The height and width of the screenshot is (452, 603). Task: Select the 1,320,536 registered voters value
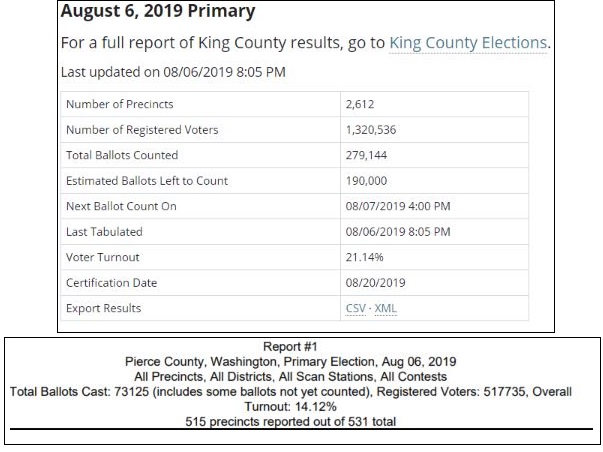pos(374,130)
